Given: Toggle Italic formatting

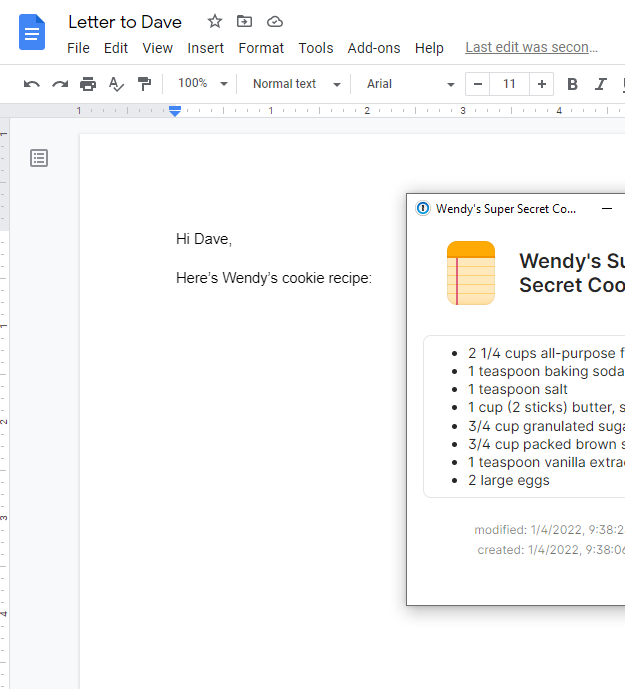Looking at the screenshot, I should (601, 84).
